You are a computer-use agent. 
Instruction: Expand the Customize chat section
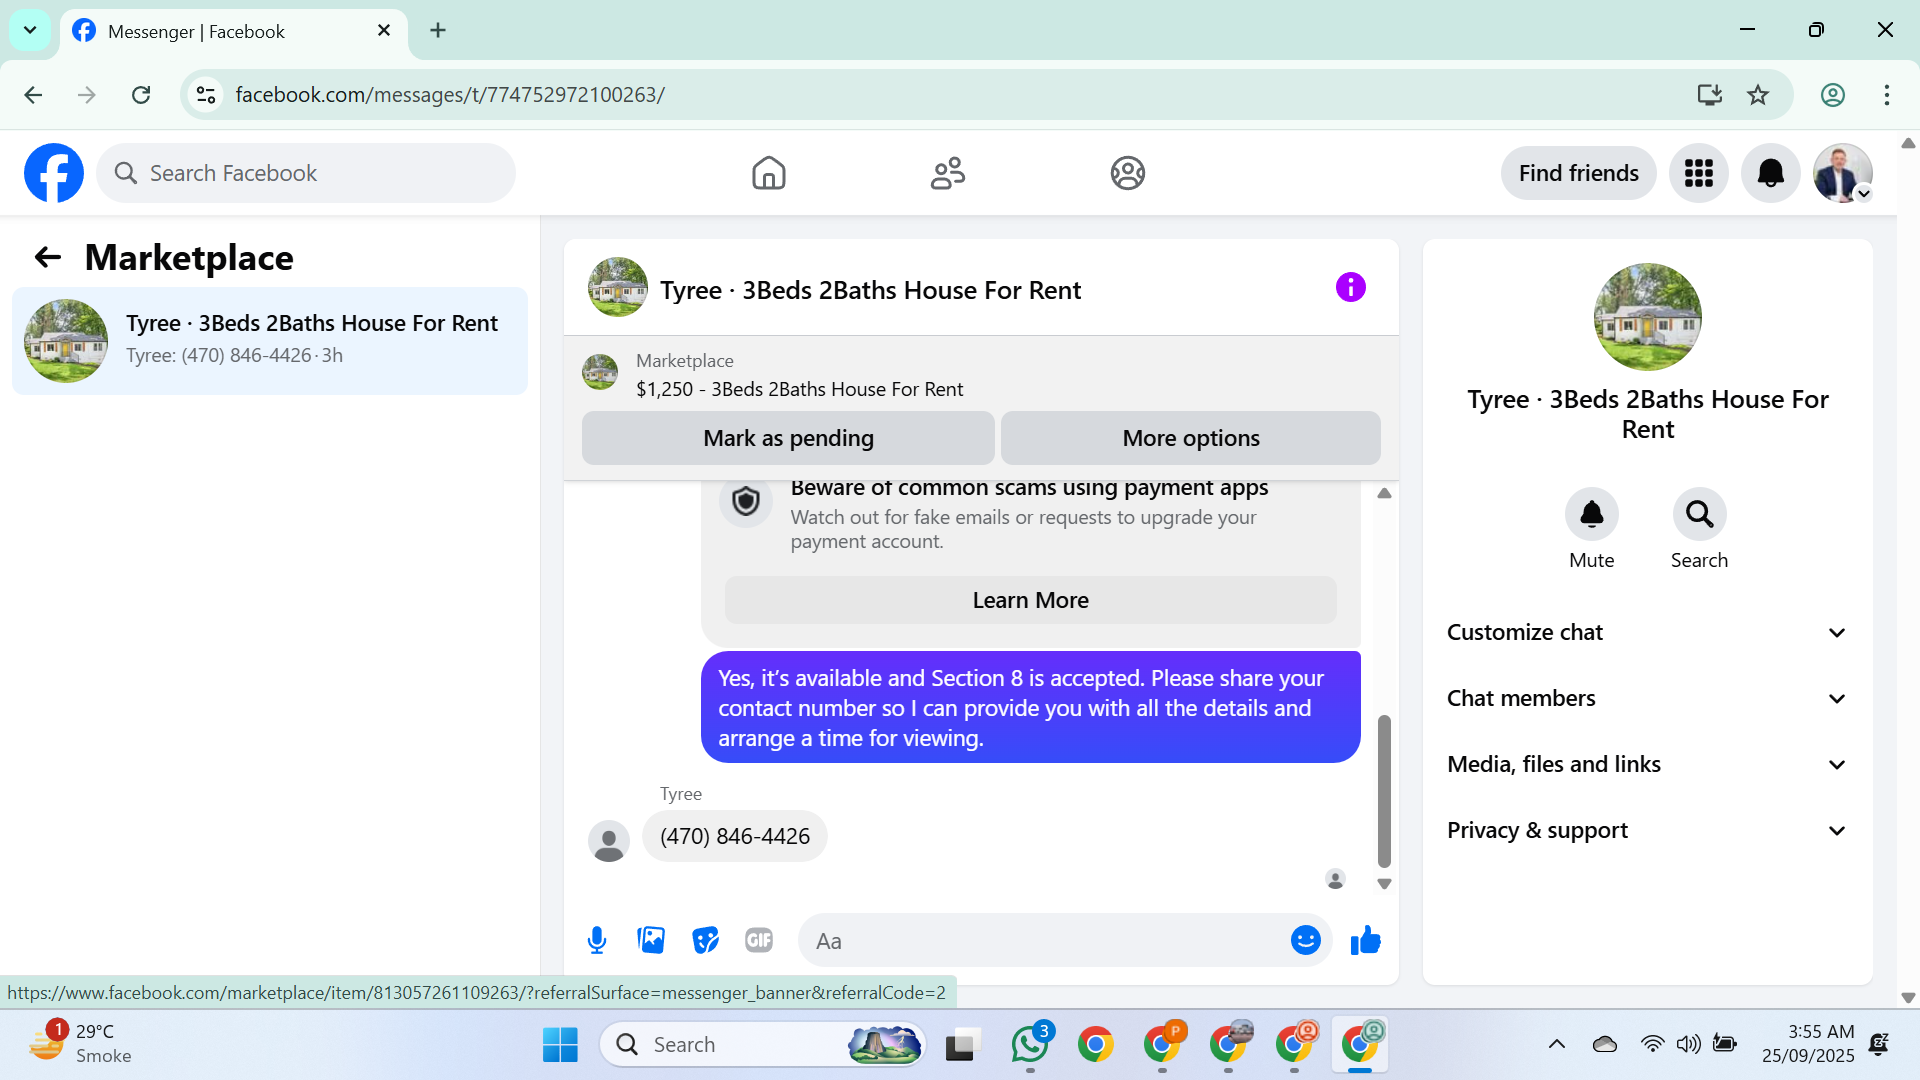coord(1647,633)
